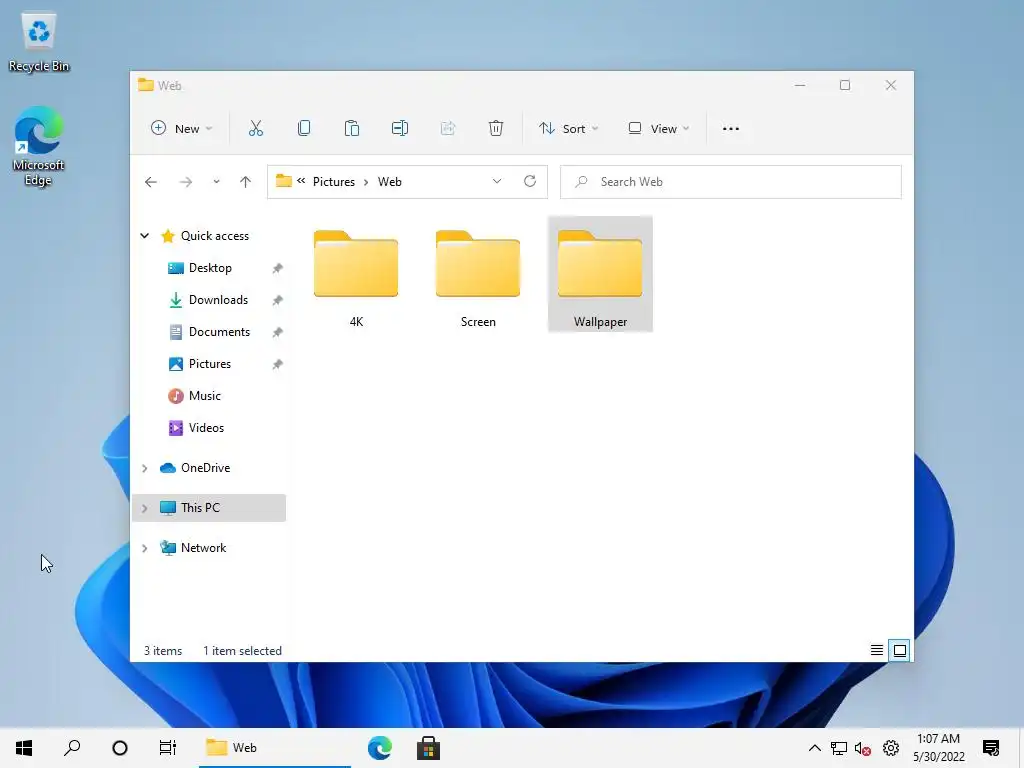Image resolution: width=1024 pixels, height=768 pixels.
Task: Open the clock showing 1:07 AM
Action: (938, 748)
